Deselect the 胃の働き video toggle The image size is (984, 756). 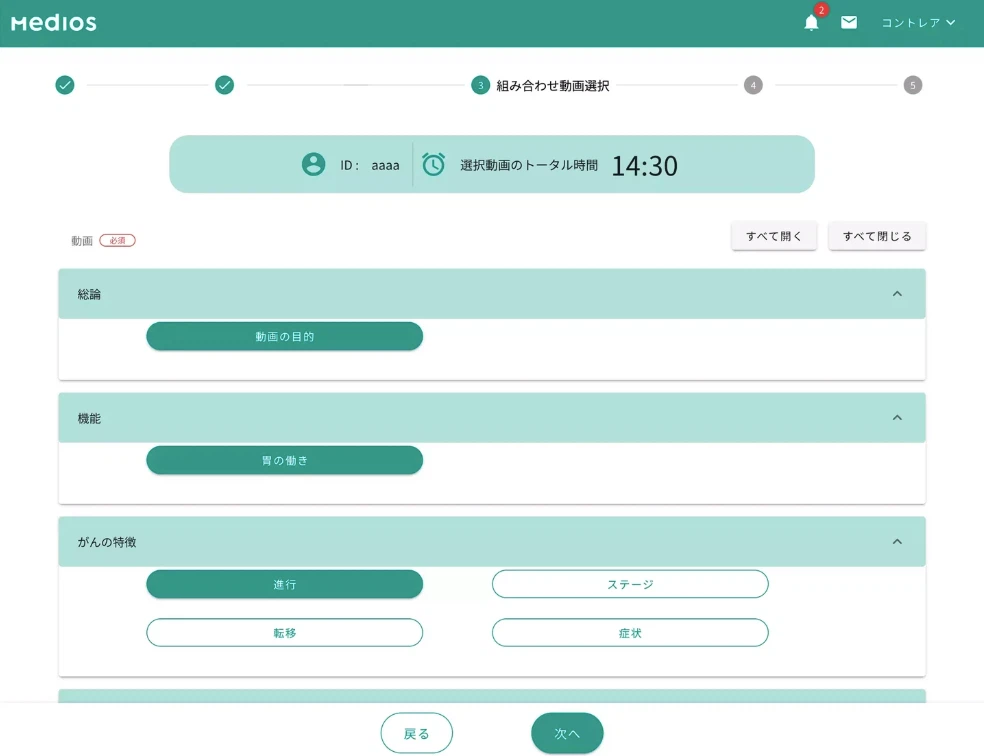click(x=284, y=461)
